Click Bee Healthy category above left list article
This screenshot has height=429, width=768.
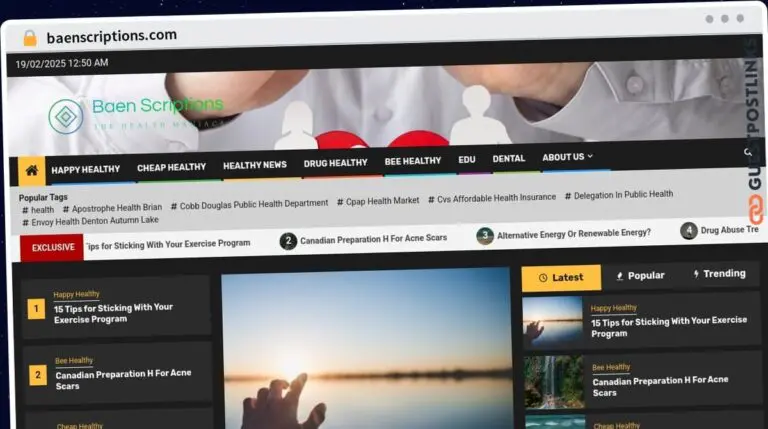coord(74,360)
